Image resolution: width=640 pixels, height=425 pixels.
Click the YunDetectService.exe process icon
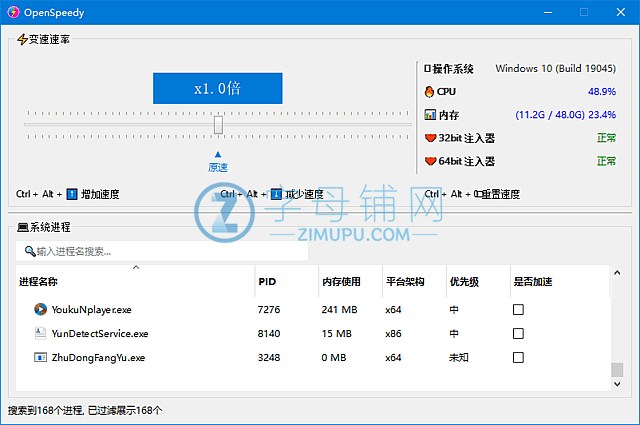tap(40, 334)
